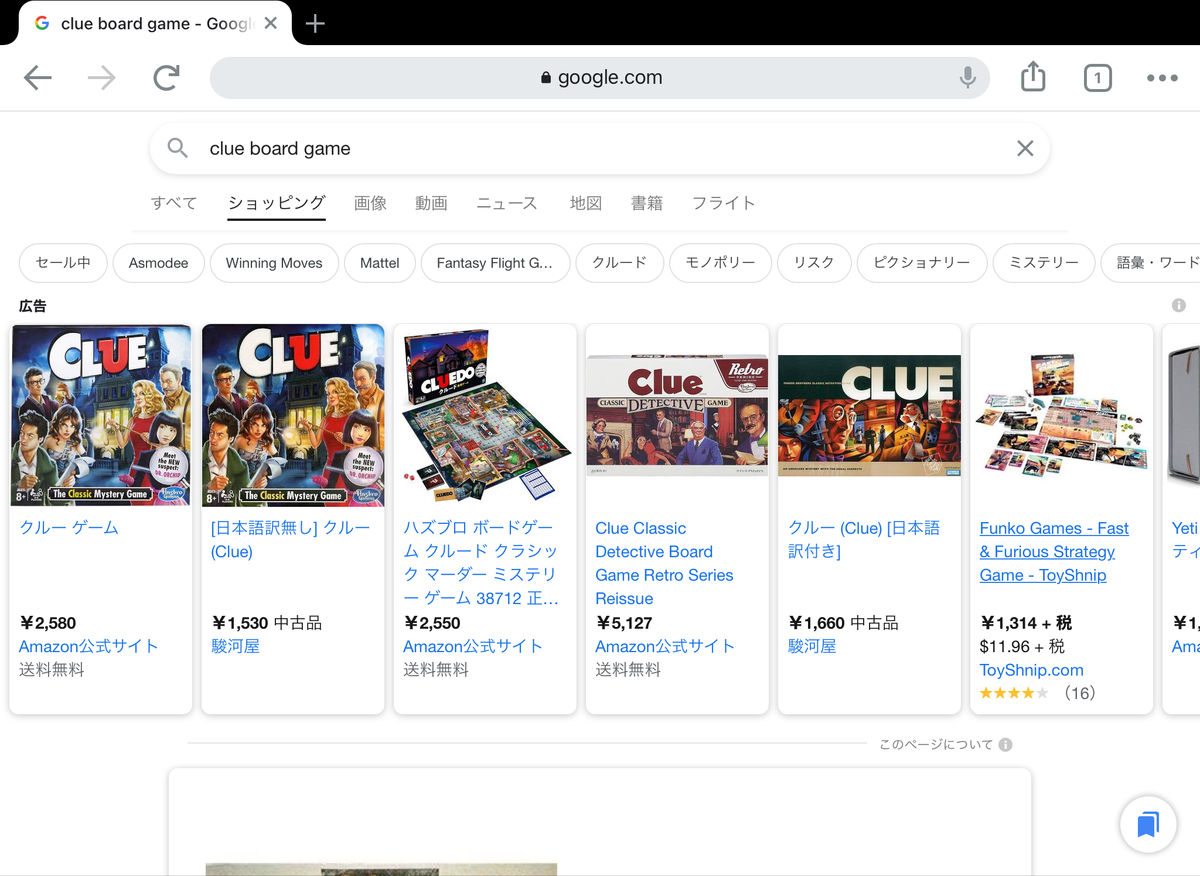
Task: Click the info icon next to 広告 row
Action: pyautogui.click(x=1179, y=305)
